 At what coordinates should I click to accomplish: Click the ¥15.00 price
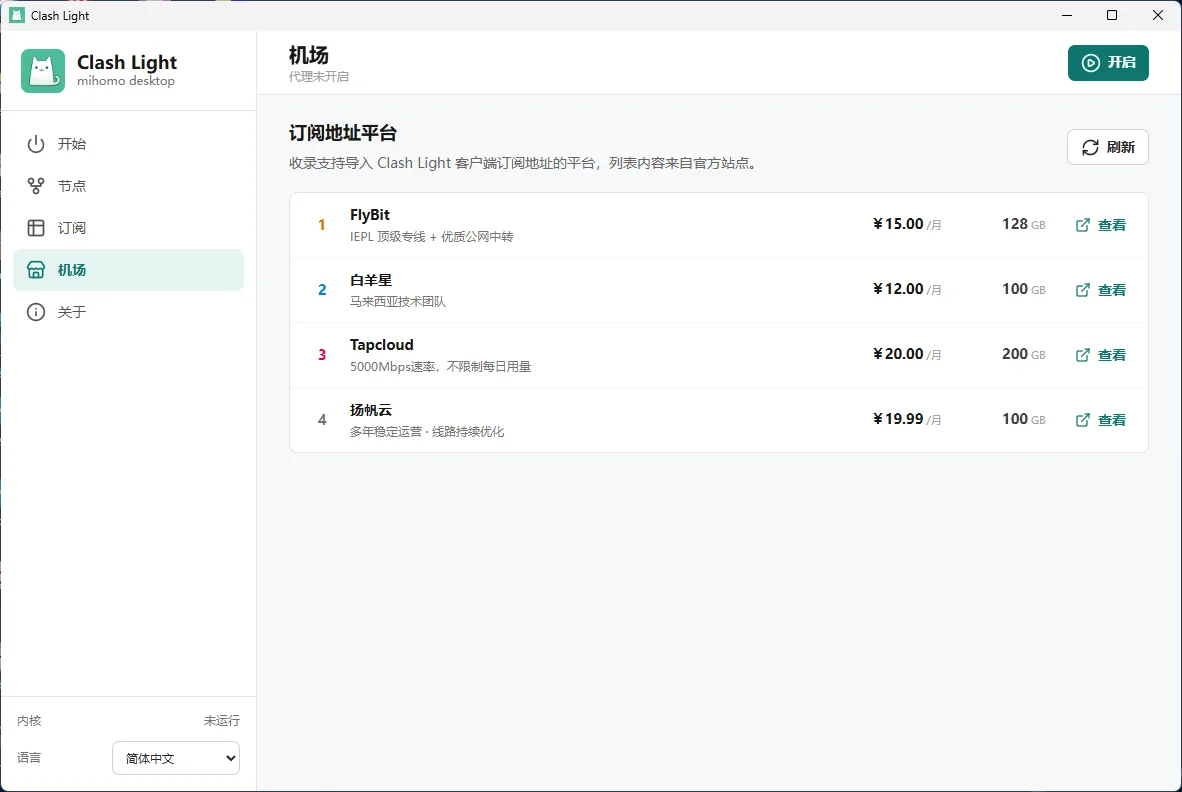pos(907,224)
